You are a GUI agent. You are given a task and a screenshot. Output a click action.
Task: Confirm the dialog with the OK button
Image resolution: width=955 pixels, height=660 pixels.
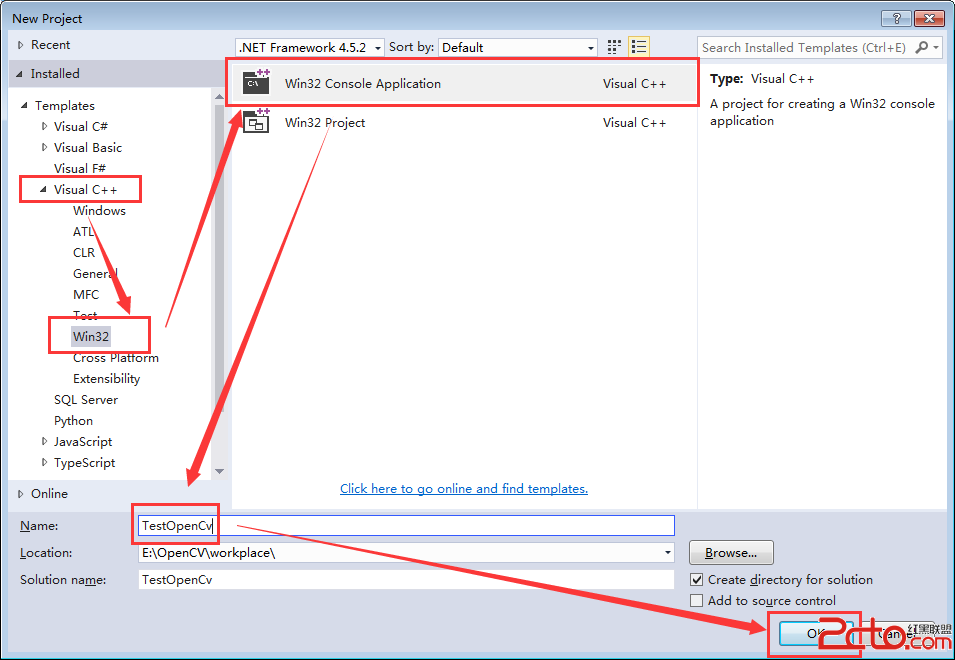[814, 634]
